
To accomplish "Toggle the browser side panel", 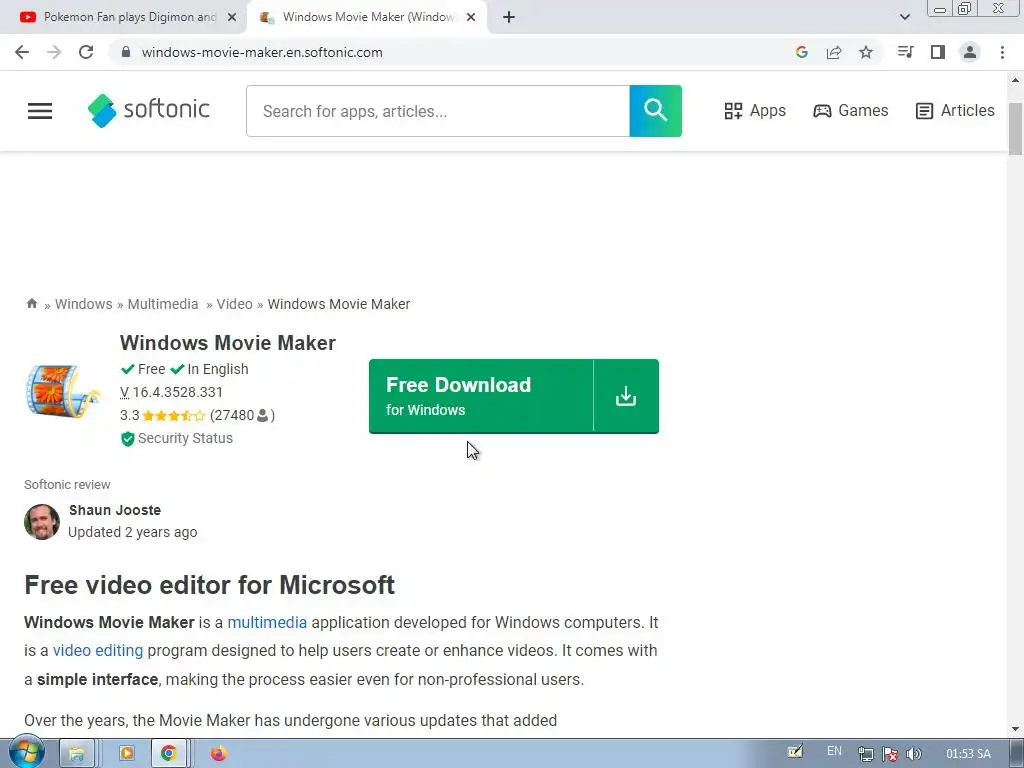I will click(938, 52).
